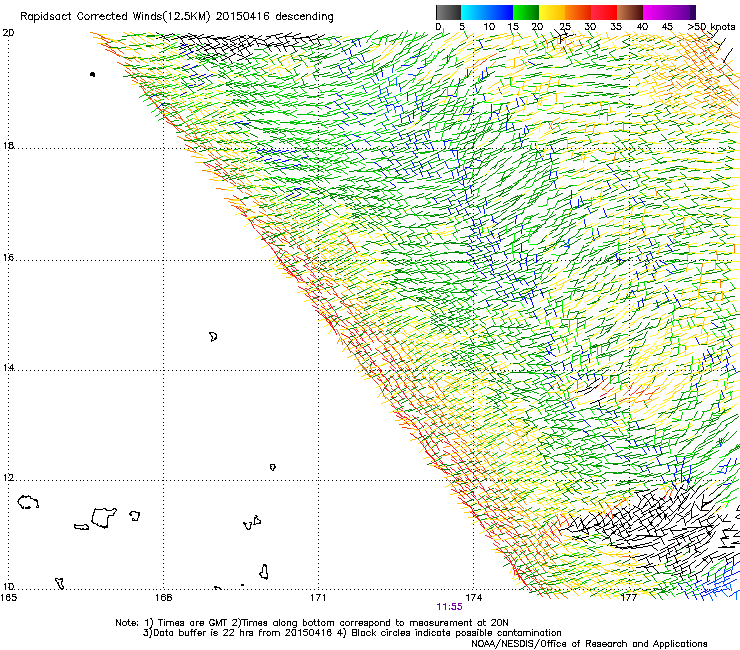Click the yellow 20-25 knots legend swatch
Image resolution: width=740 pixels, height=650 pixels.
[x=552, y=12]
